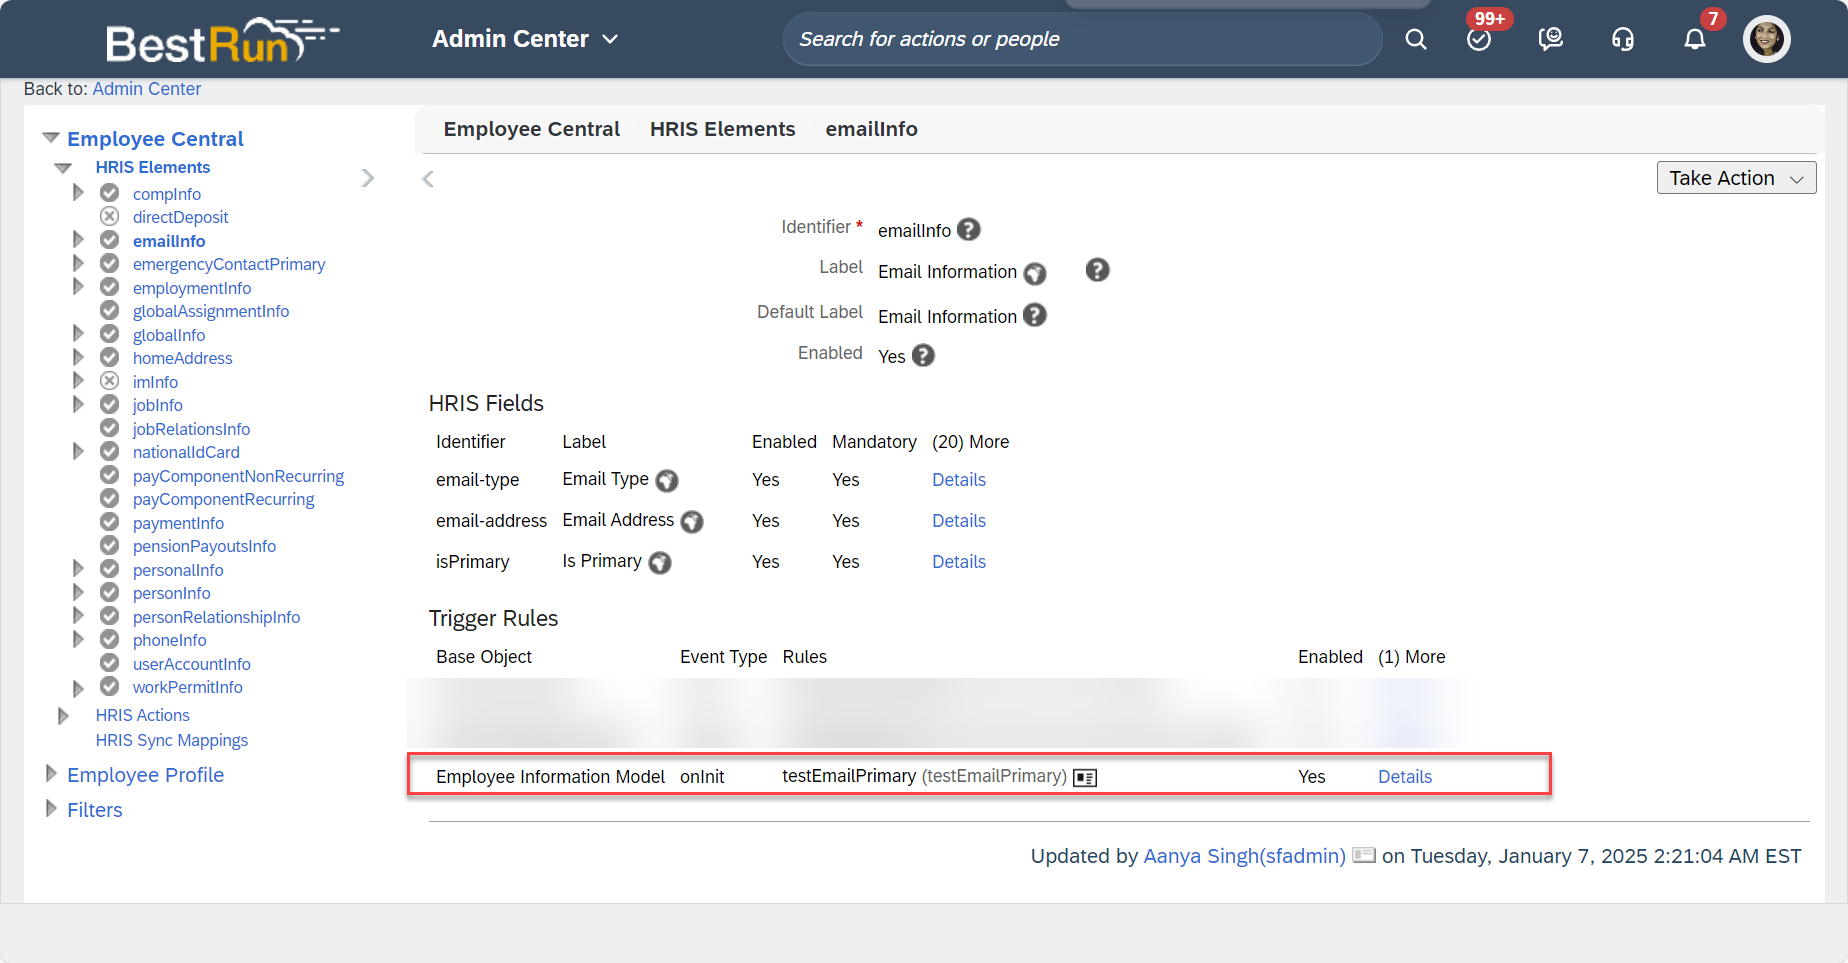Open the feedback chat icon in header
Image resolution: width=1848 pixels, height=963 pixels.
click(x=1551, y=39)
